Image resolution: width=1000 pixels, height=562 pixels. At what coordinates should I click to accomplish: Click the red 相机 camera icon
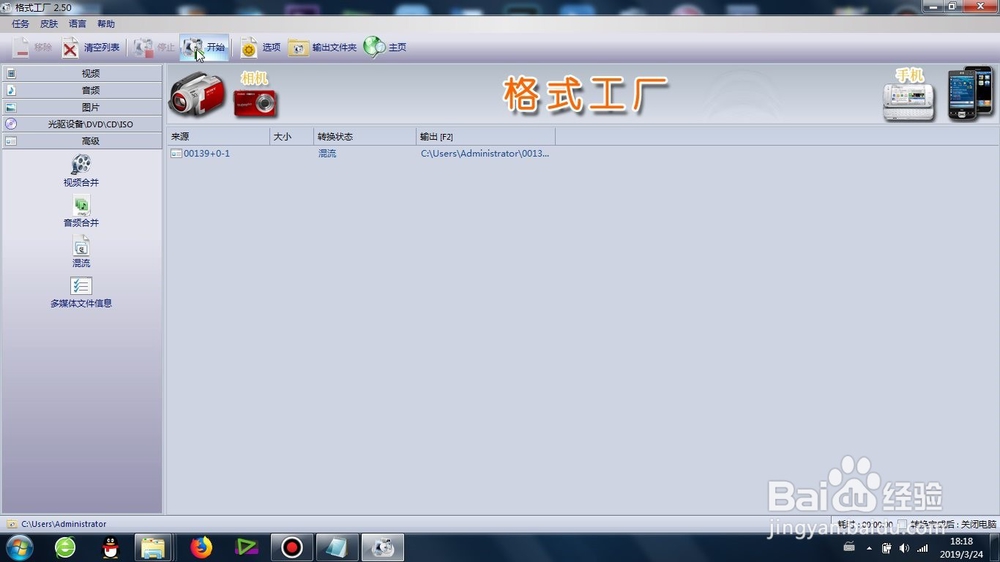(255, 102)
